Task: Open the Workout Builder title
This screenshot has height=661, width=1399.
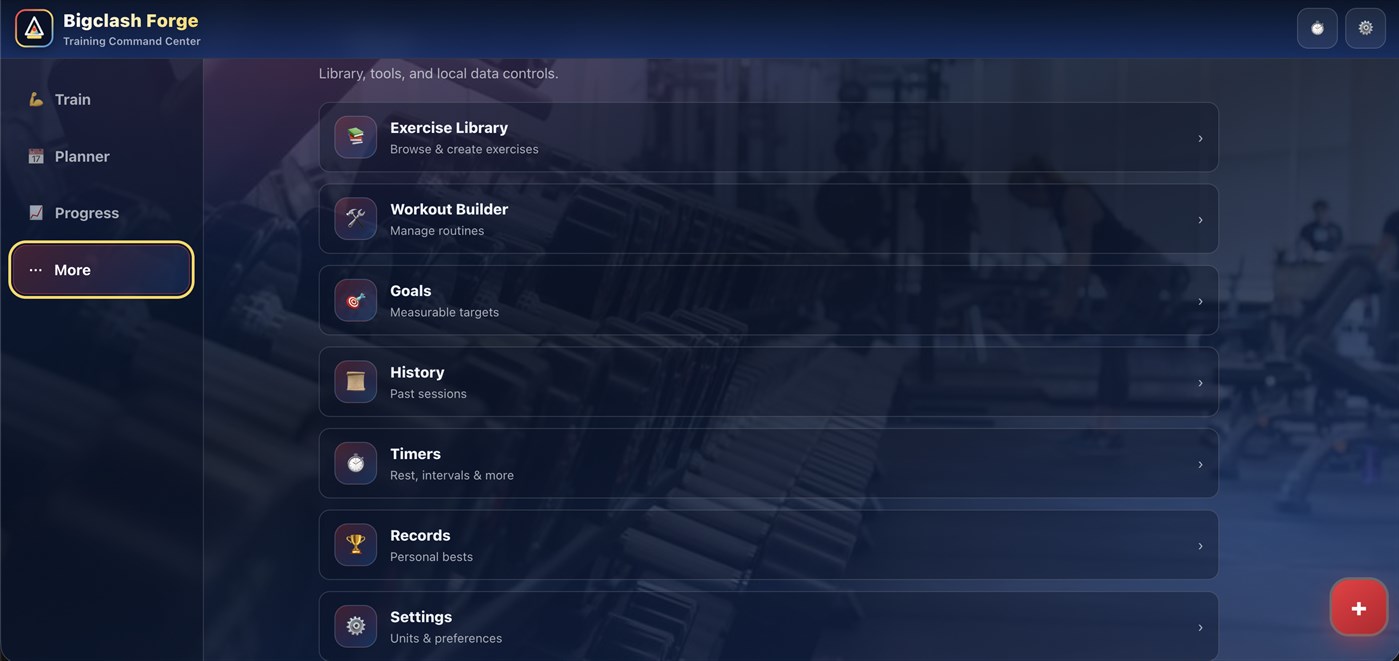Action: coord(449,209)
